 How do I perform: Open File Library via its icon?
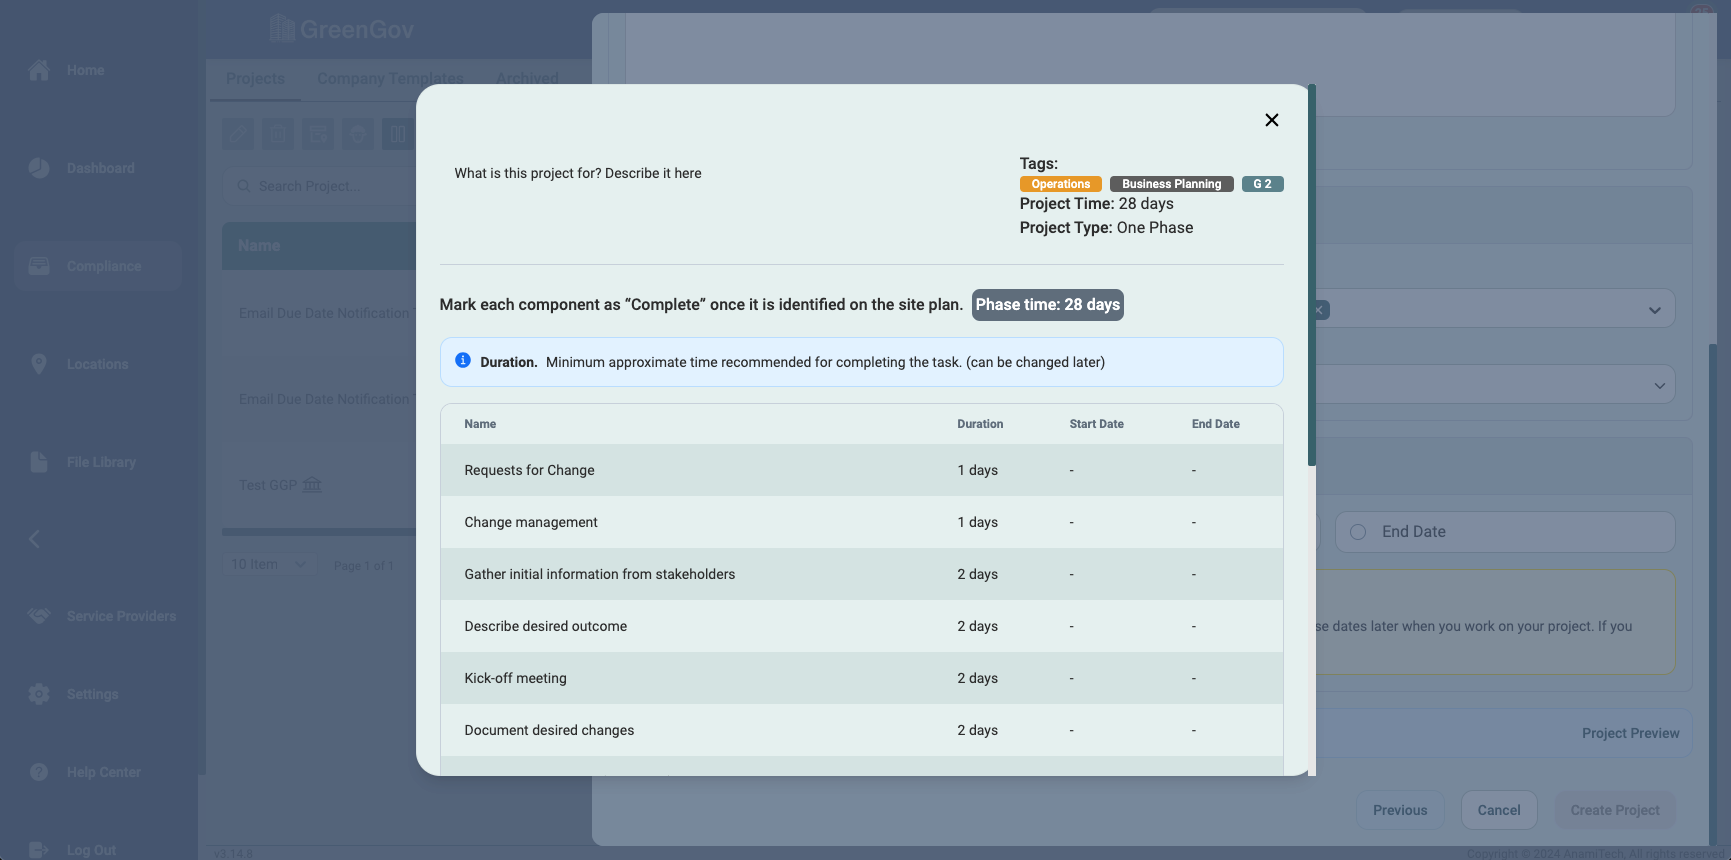coord(39,462)
